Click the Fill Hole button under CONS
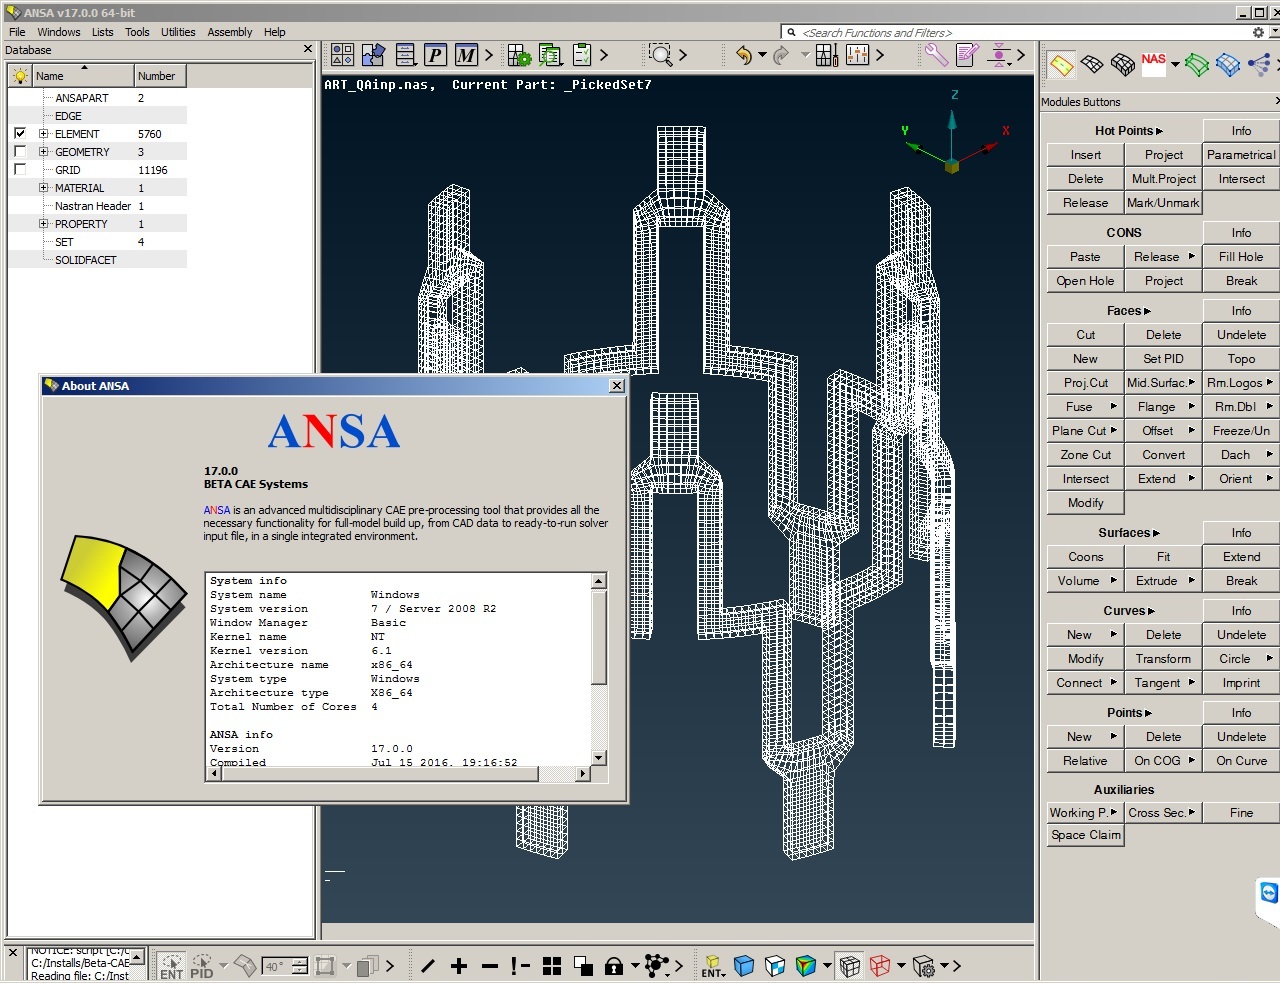The width and height of the screenshot is (1280, 983). tap(1241, 257)
